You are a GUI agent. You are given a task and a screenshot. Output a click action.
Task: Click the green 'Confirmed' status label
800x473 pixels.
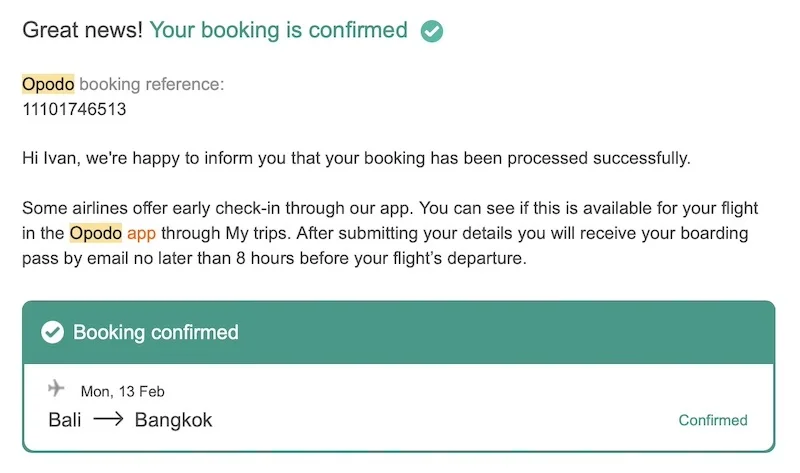click(x=712, y=420)
